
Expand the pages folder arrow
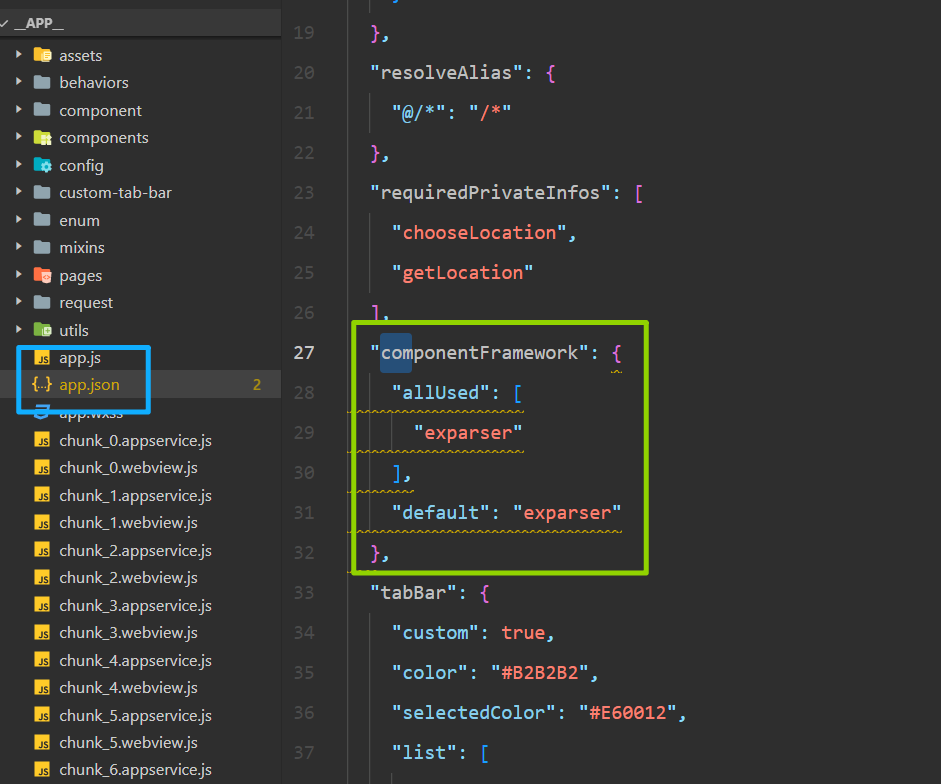(19, 275)
